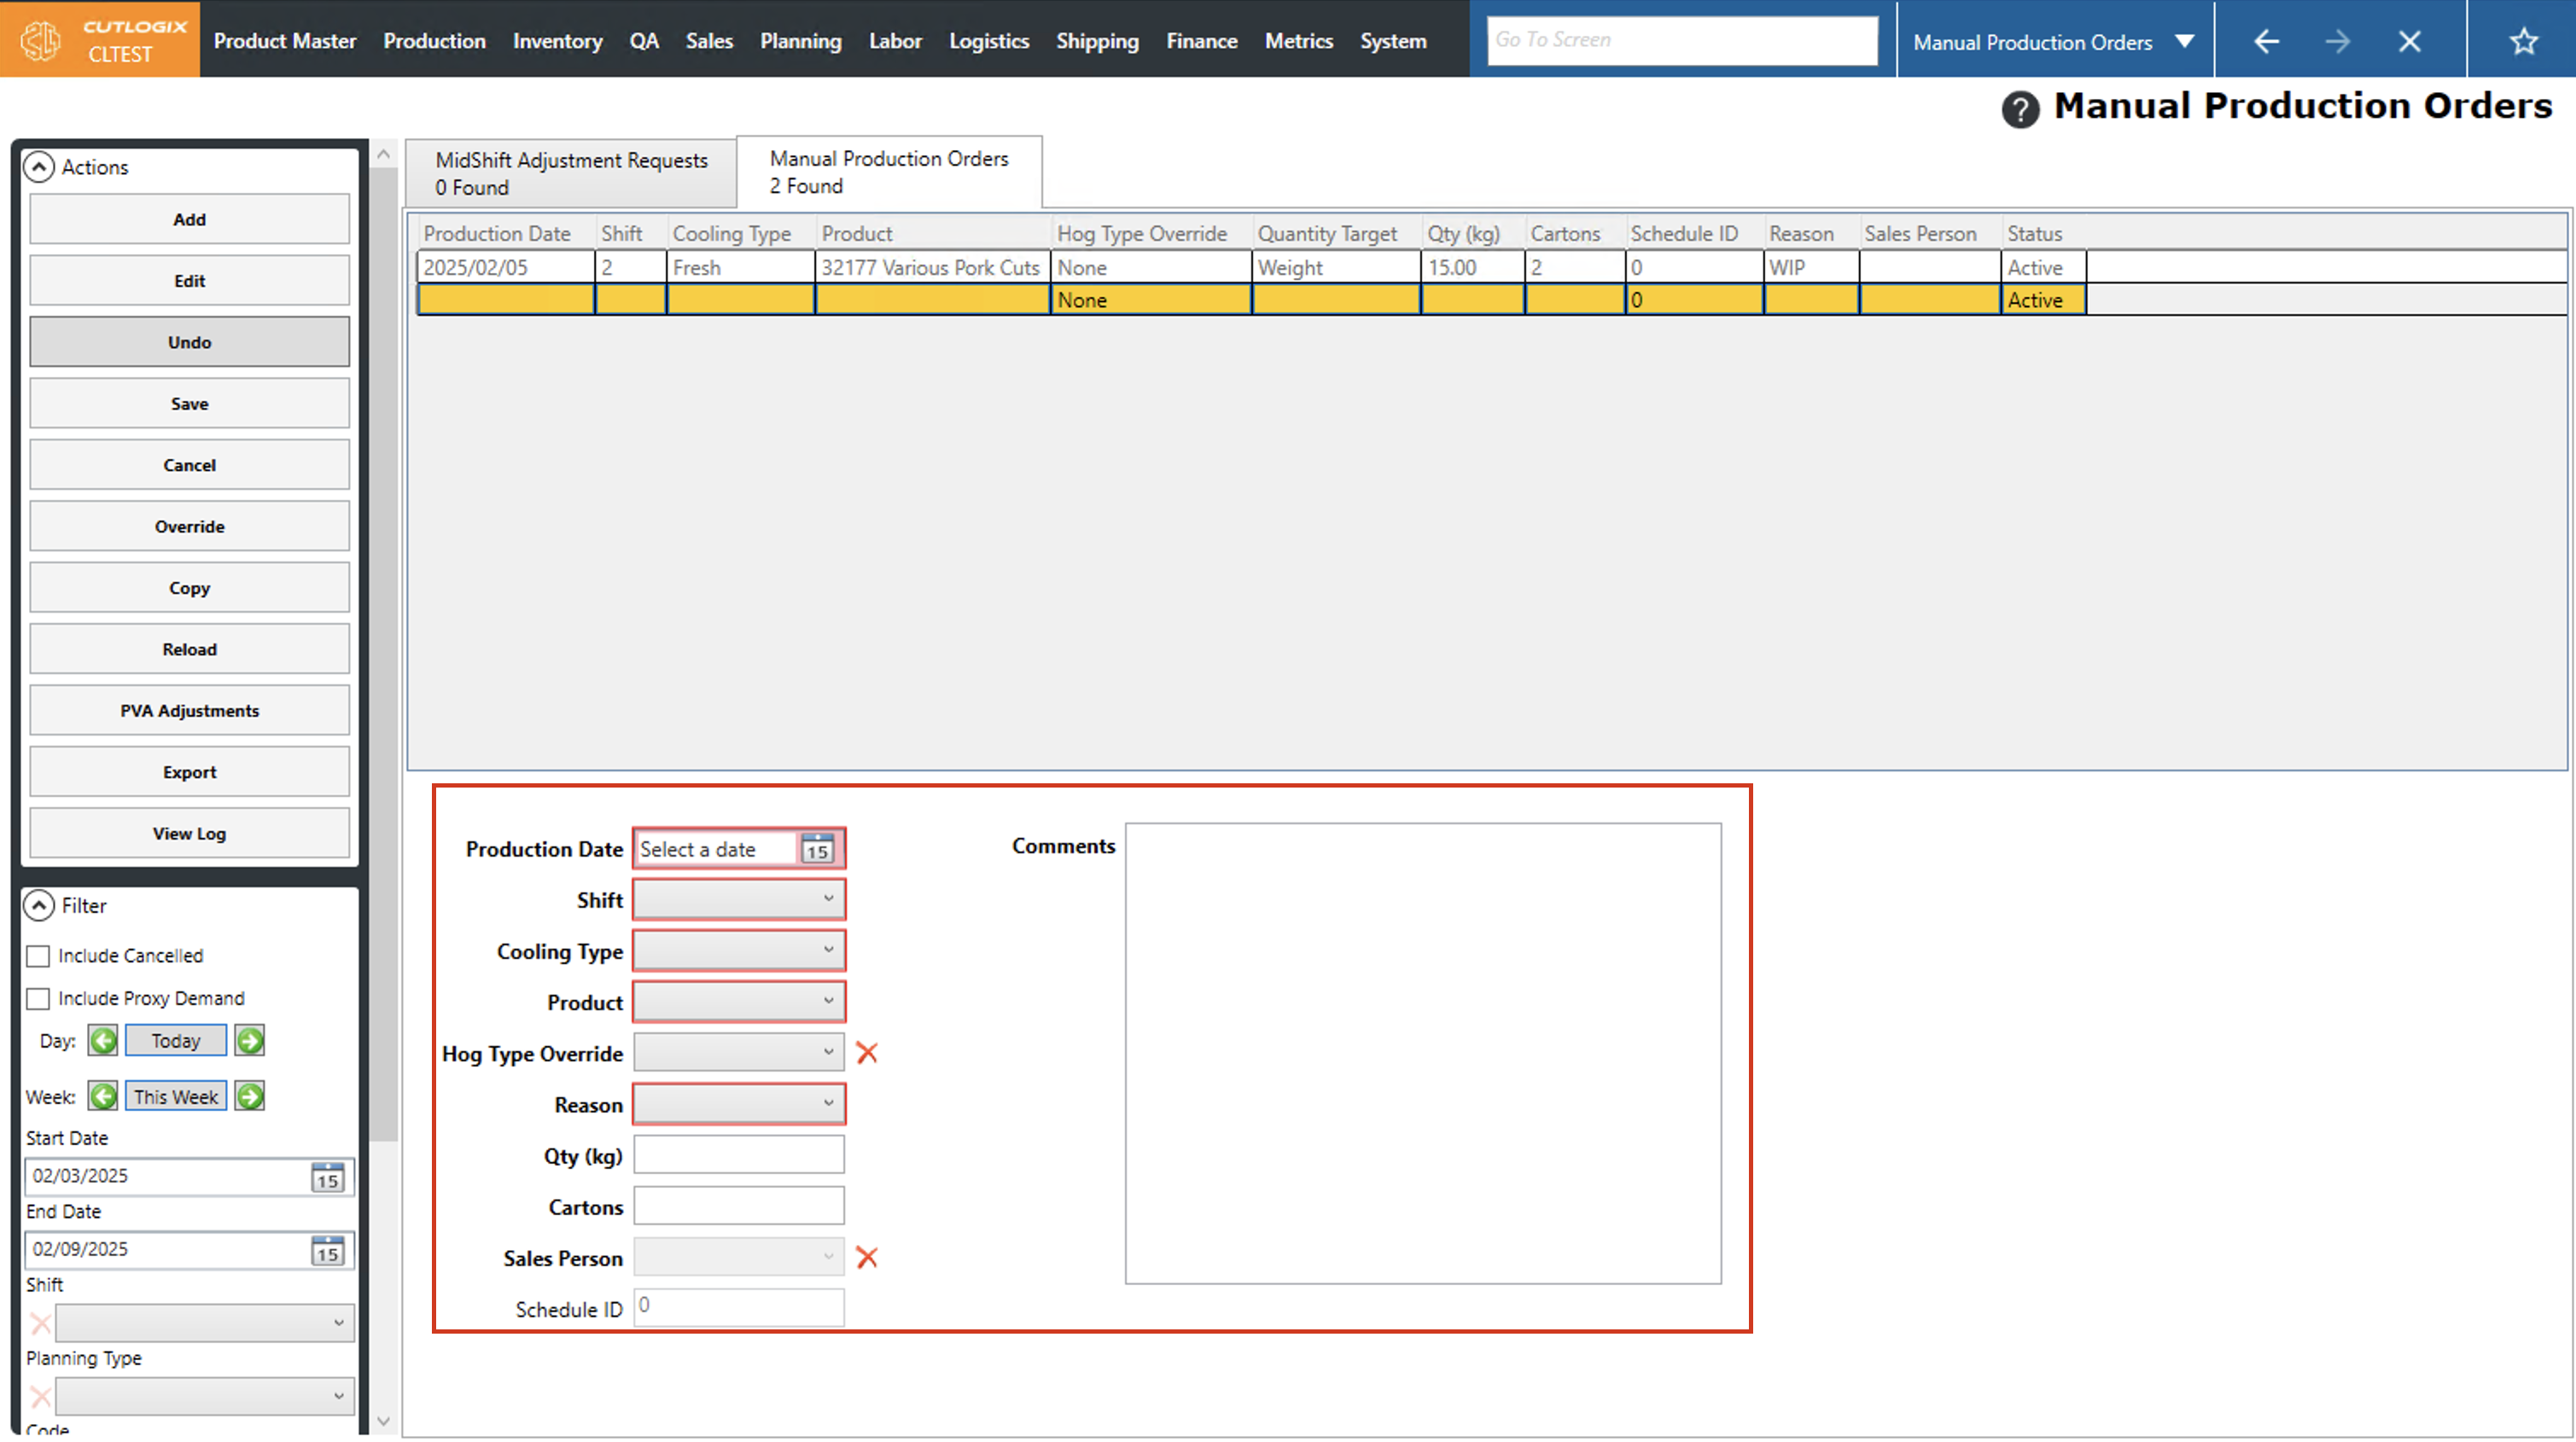The height and width of the screenshot is (1442, 2576).
Task: Open the Production Date calendar picker icon
Action: (817, 849)
